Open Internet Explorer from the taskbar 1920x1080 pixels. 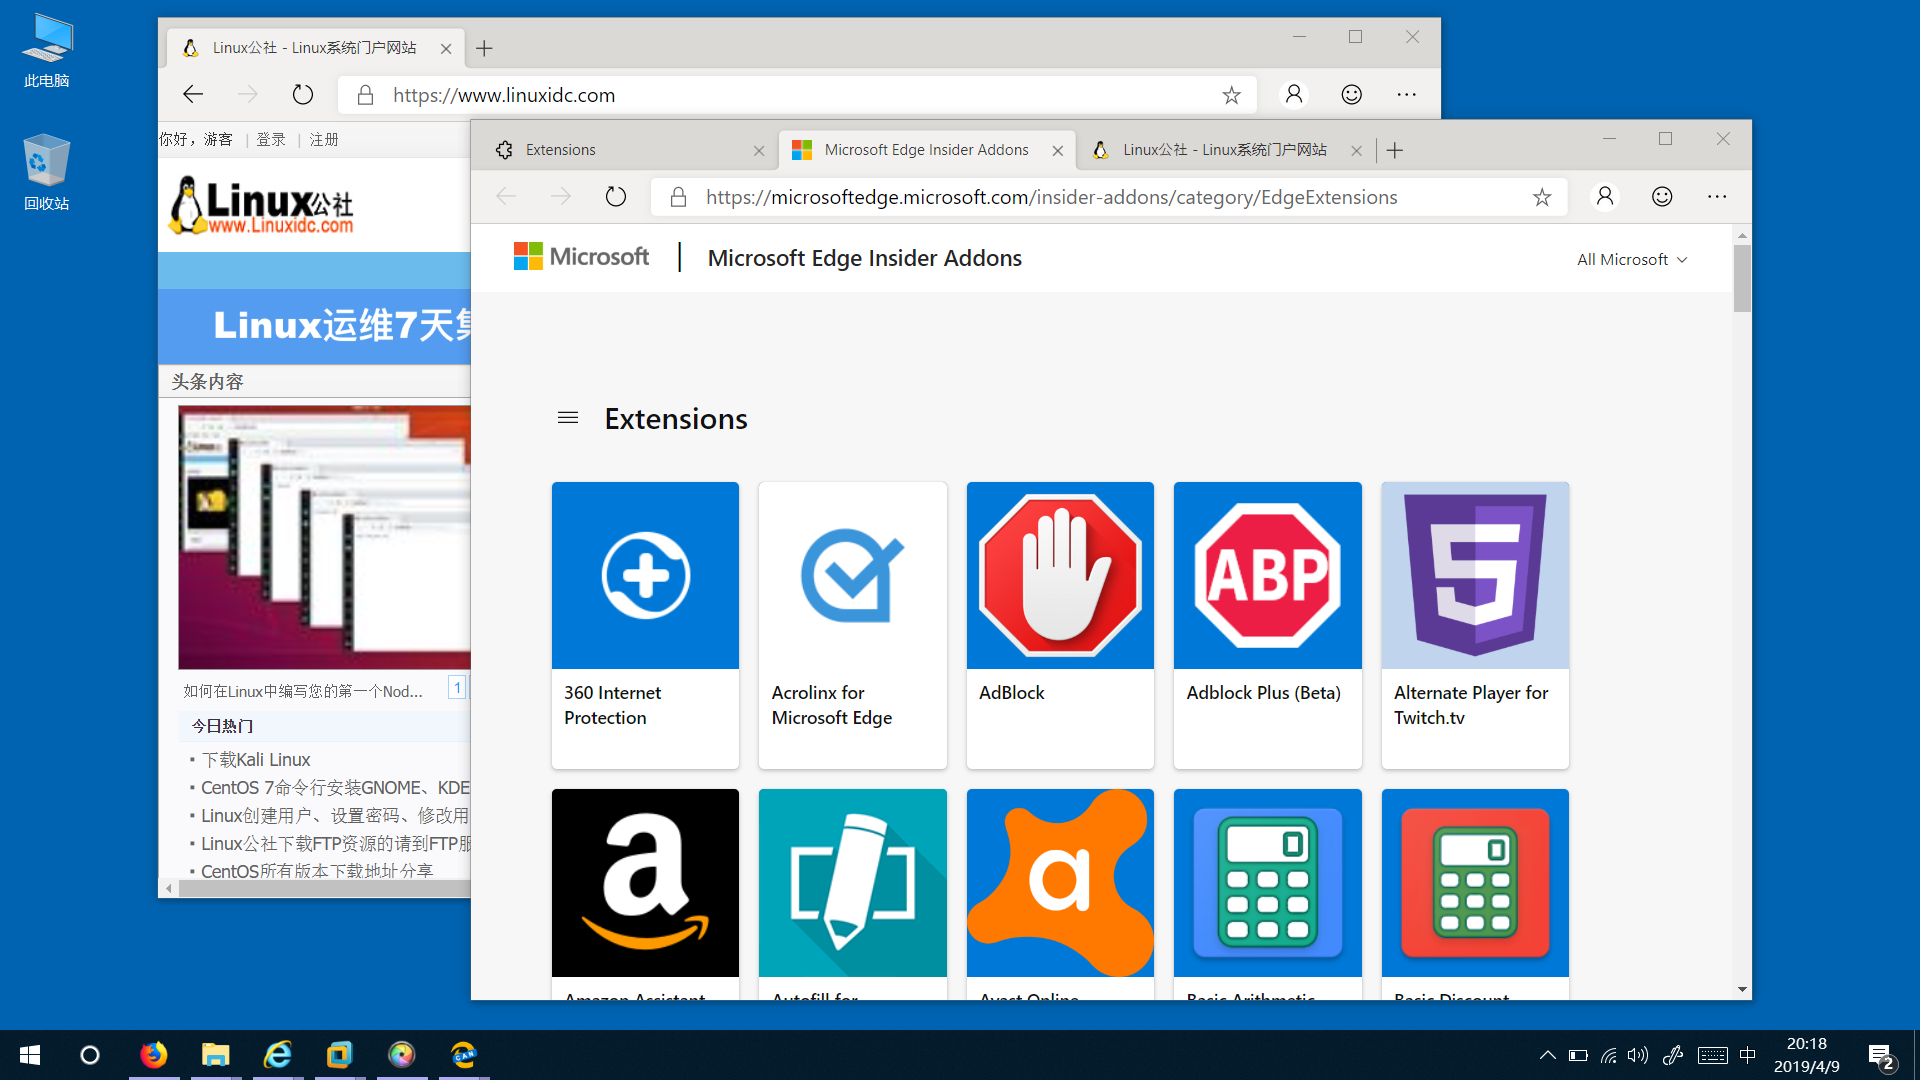pos(278,1055)
